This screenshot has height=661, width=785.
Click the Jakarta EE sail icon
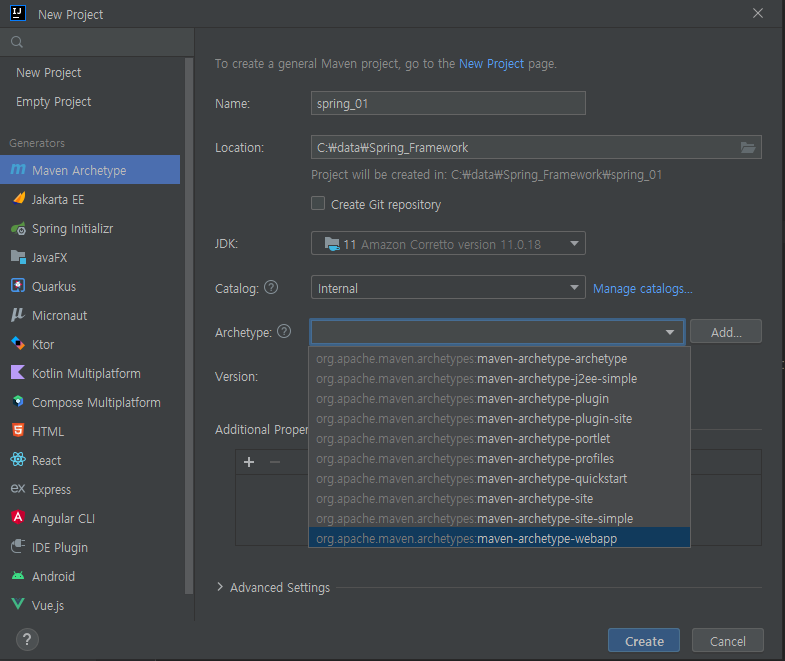[19, 198]
